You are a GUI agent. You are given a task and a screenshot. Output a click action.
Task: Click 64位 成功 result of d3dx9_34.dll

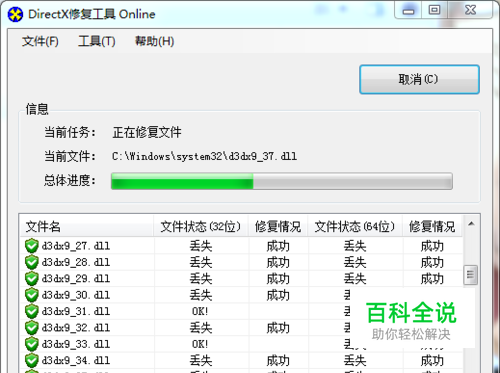[x=432, y=360]
